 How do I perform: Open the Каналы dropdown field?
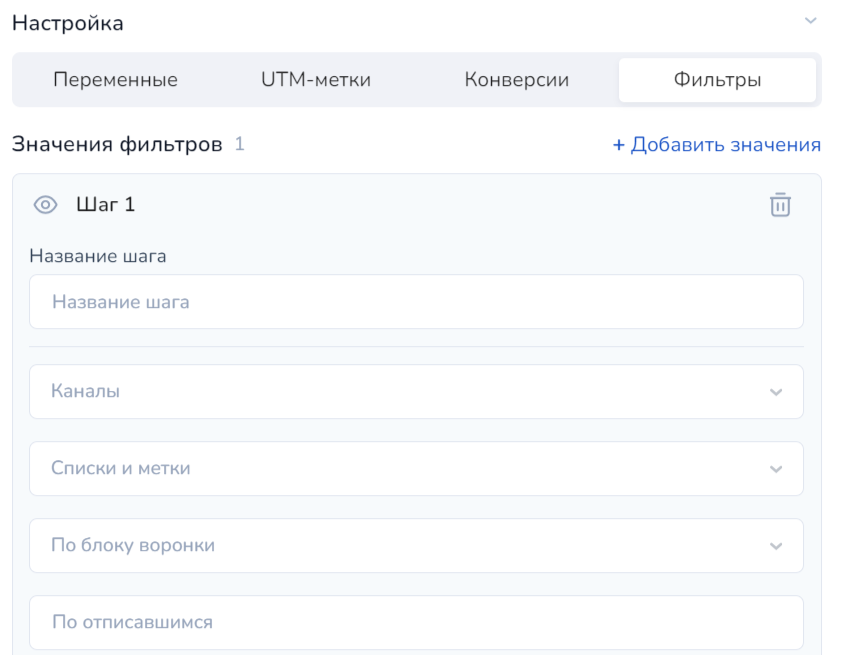tap(400, 392)
